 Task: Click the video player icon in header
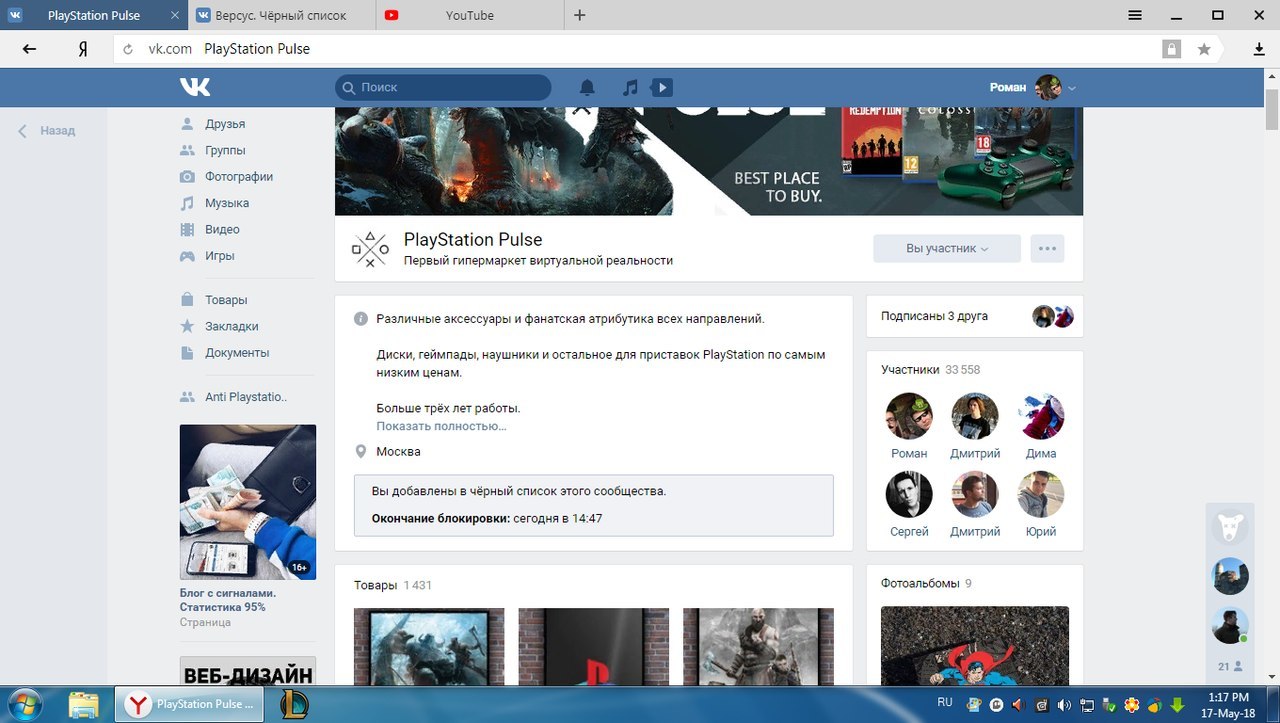point(661,88)
